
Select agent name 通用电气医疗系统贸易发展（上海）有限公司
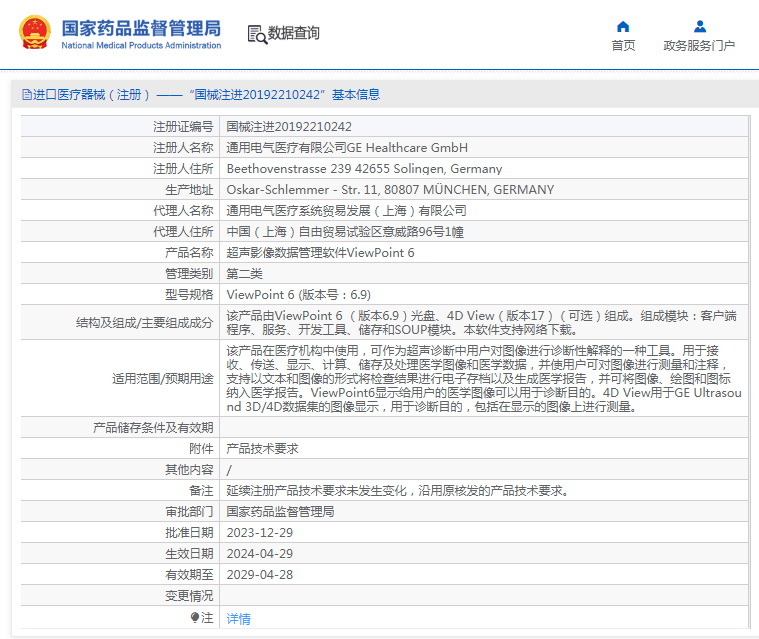[x=347, y=211]
